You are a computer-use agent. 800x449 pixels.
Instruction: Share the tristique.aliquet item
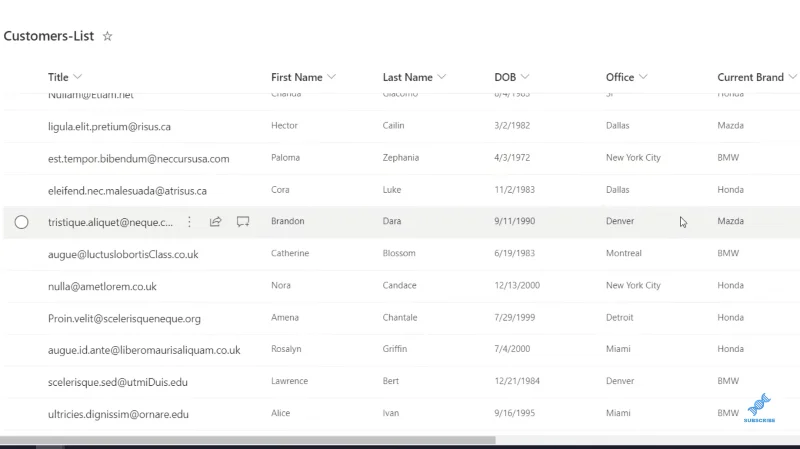[215, 221]
